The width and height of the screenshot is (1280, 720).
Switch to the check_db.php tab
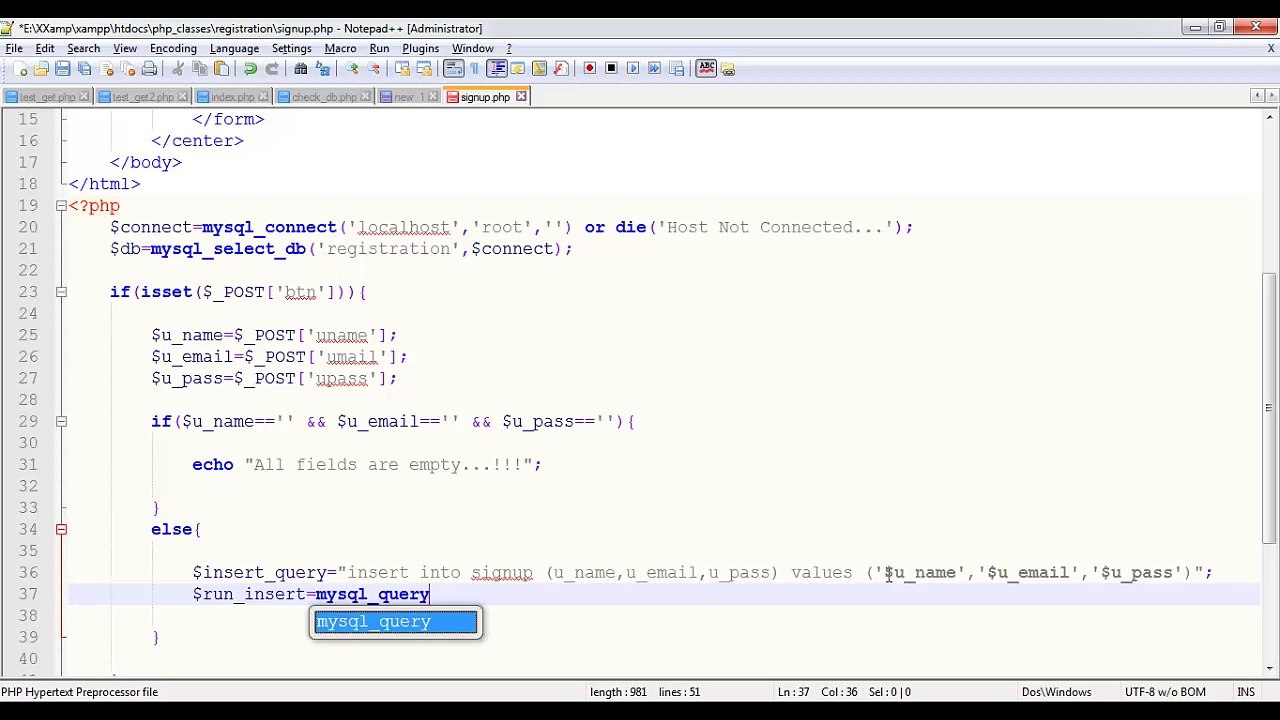click(323, 97)
